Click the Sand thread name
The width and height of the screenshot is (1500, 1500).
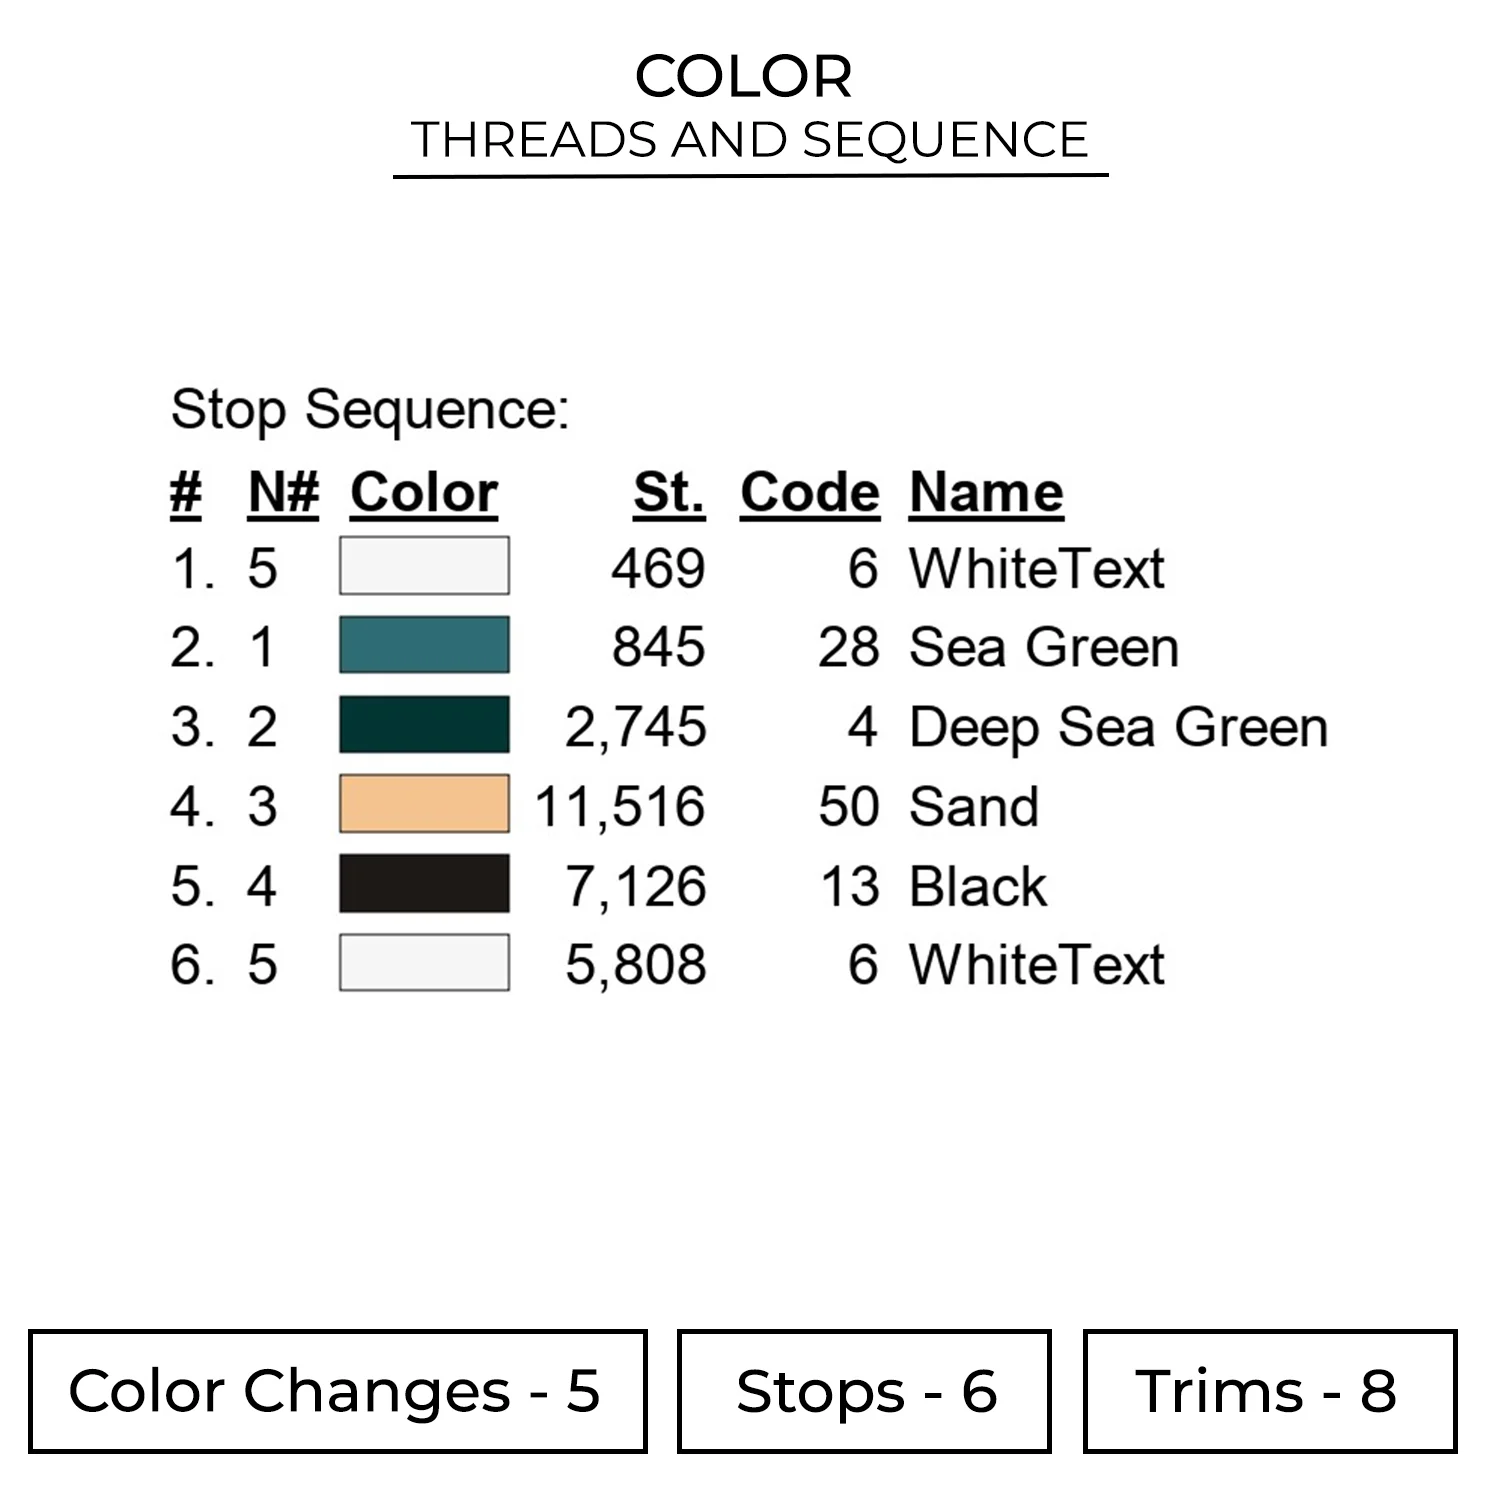tap(974, 806)
